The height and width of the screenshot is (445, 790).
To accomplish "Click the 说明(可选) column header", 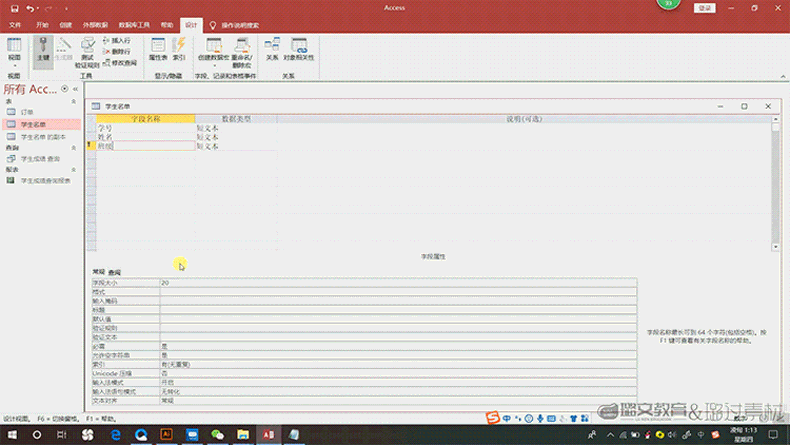I will tap(524, 119).
